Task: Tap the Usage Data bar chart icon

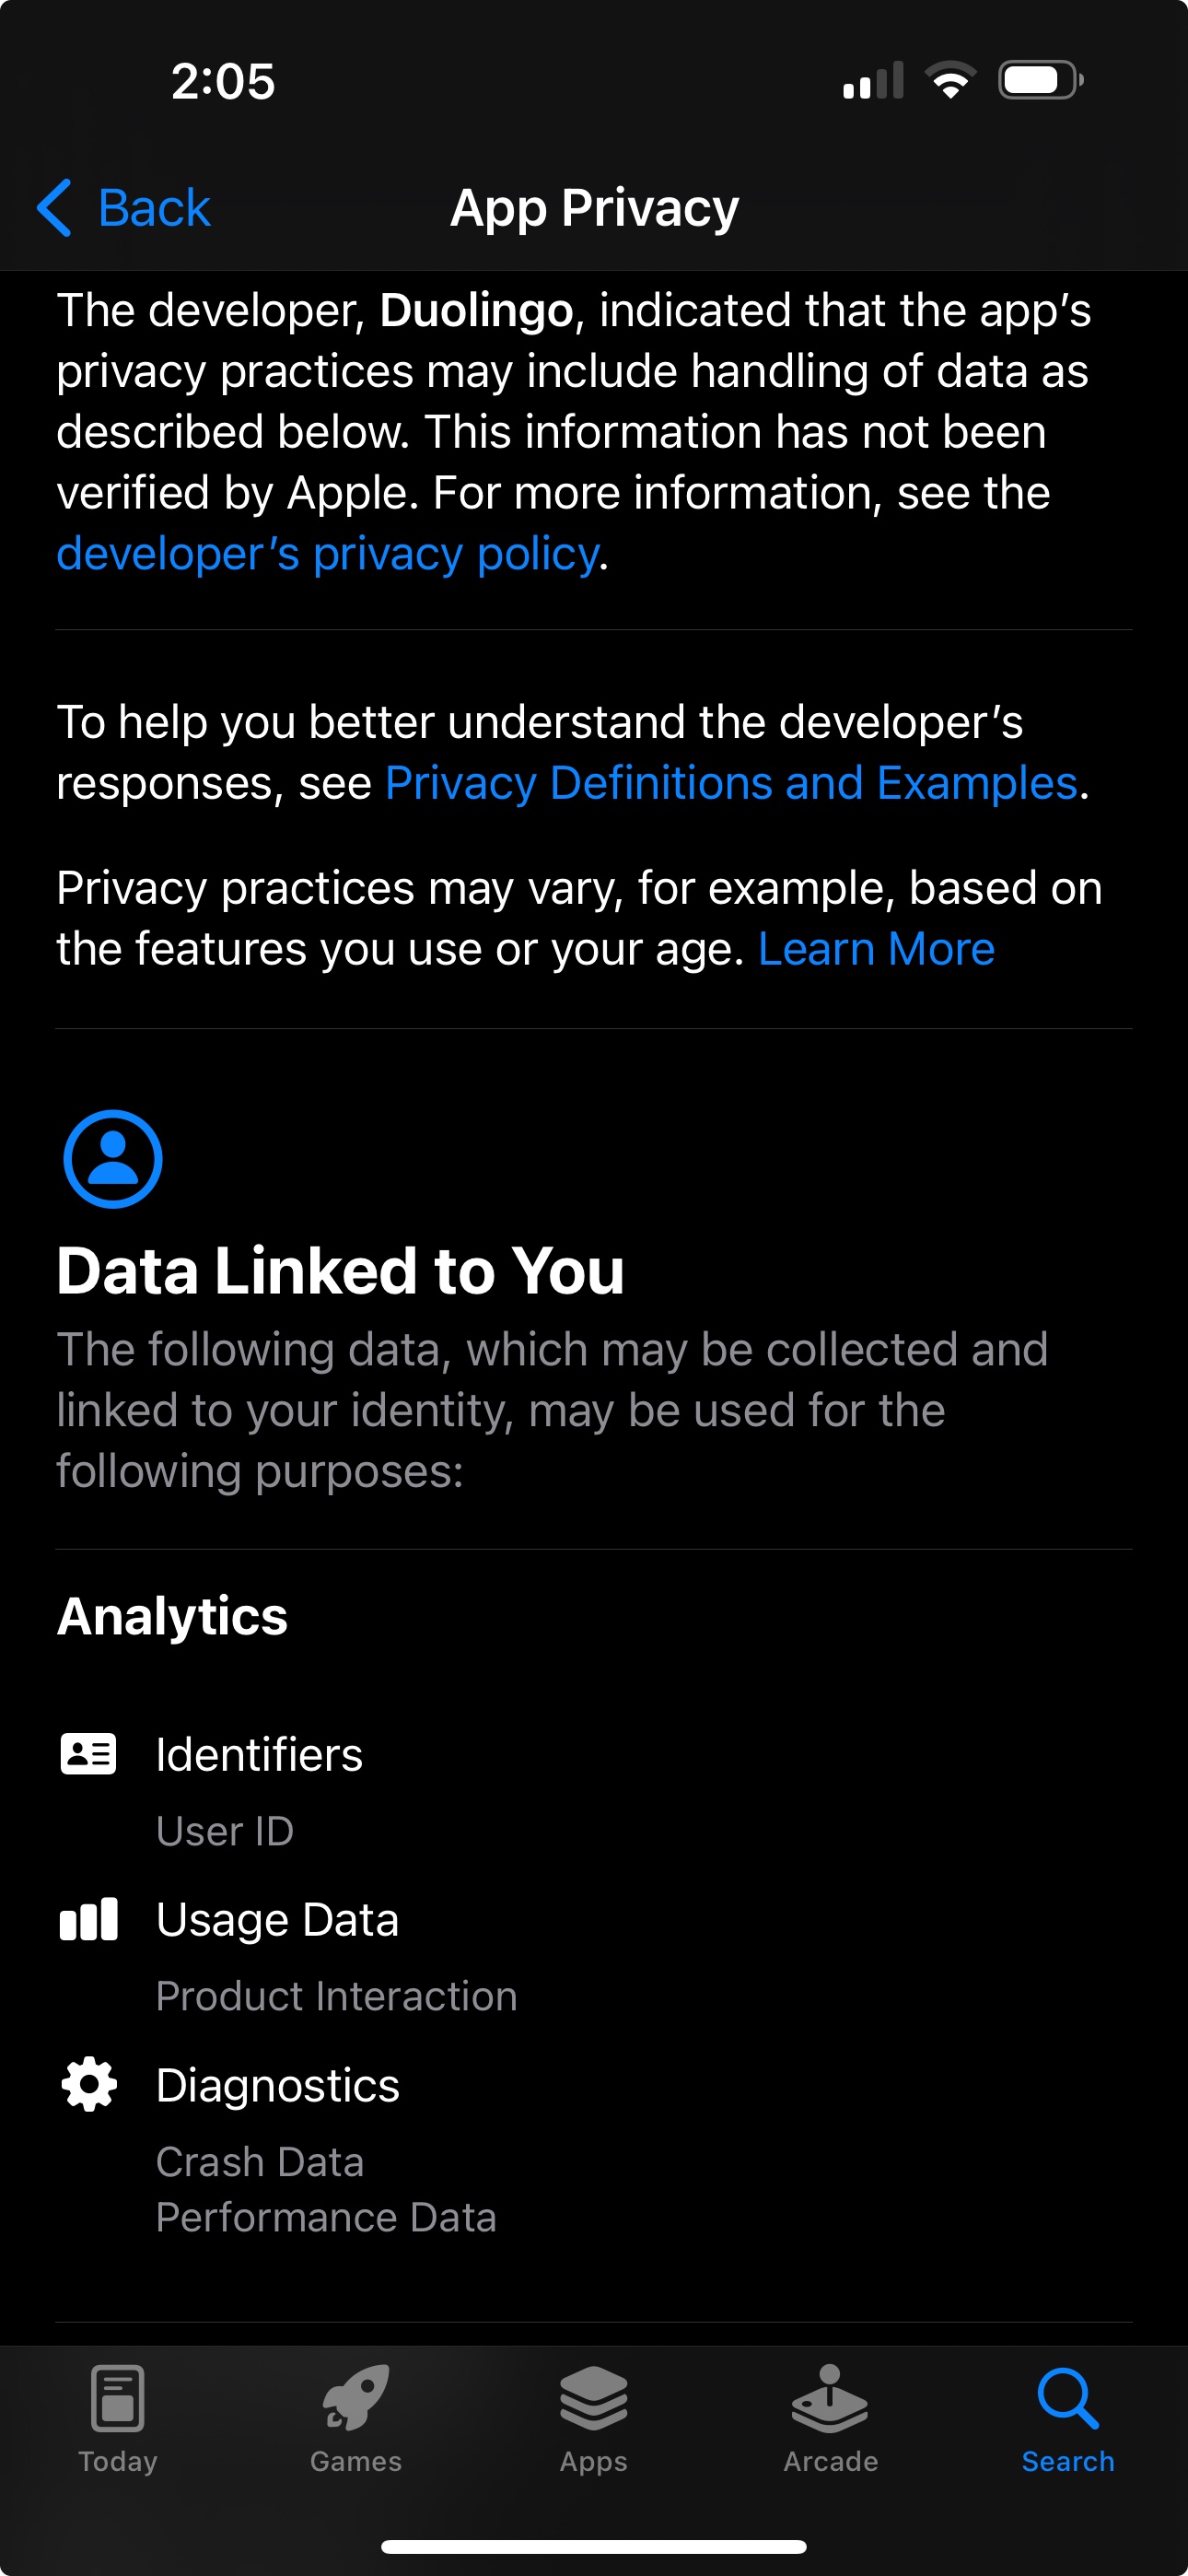Action: [88, 1919]
